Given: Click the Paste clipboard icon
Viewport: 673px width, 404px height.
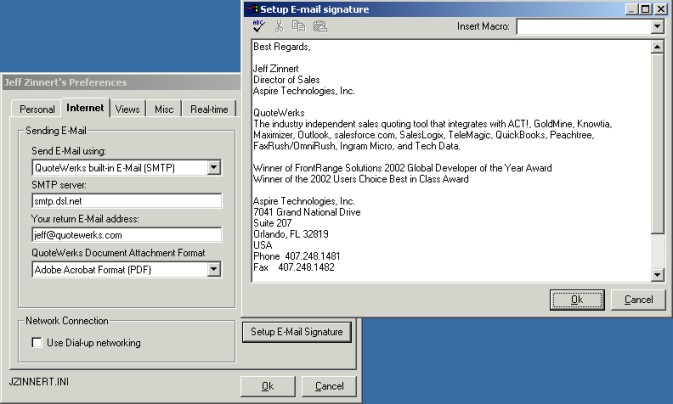Looking at the screenshot, I should pos(319,27).
